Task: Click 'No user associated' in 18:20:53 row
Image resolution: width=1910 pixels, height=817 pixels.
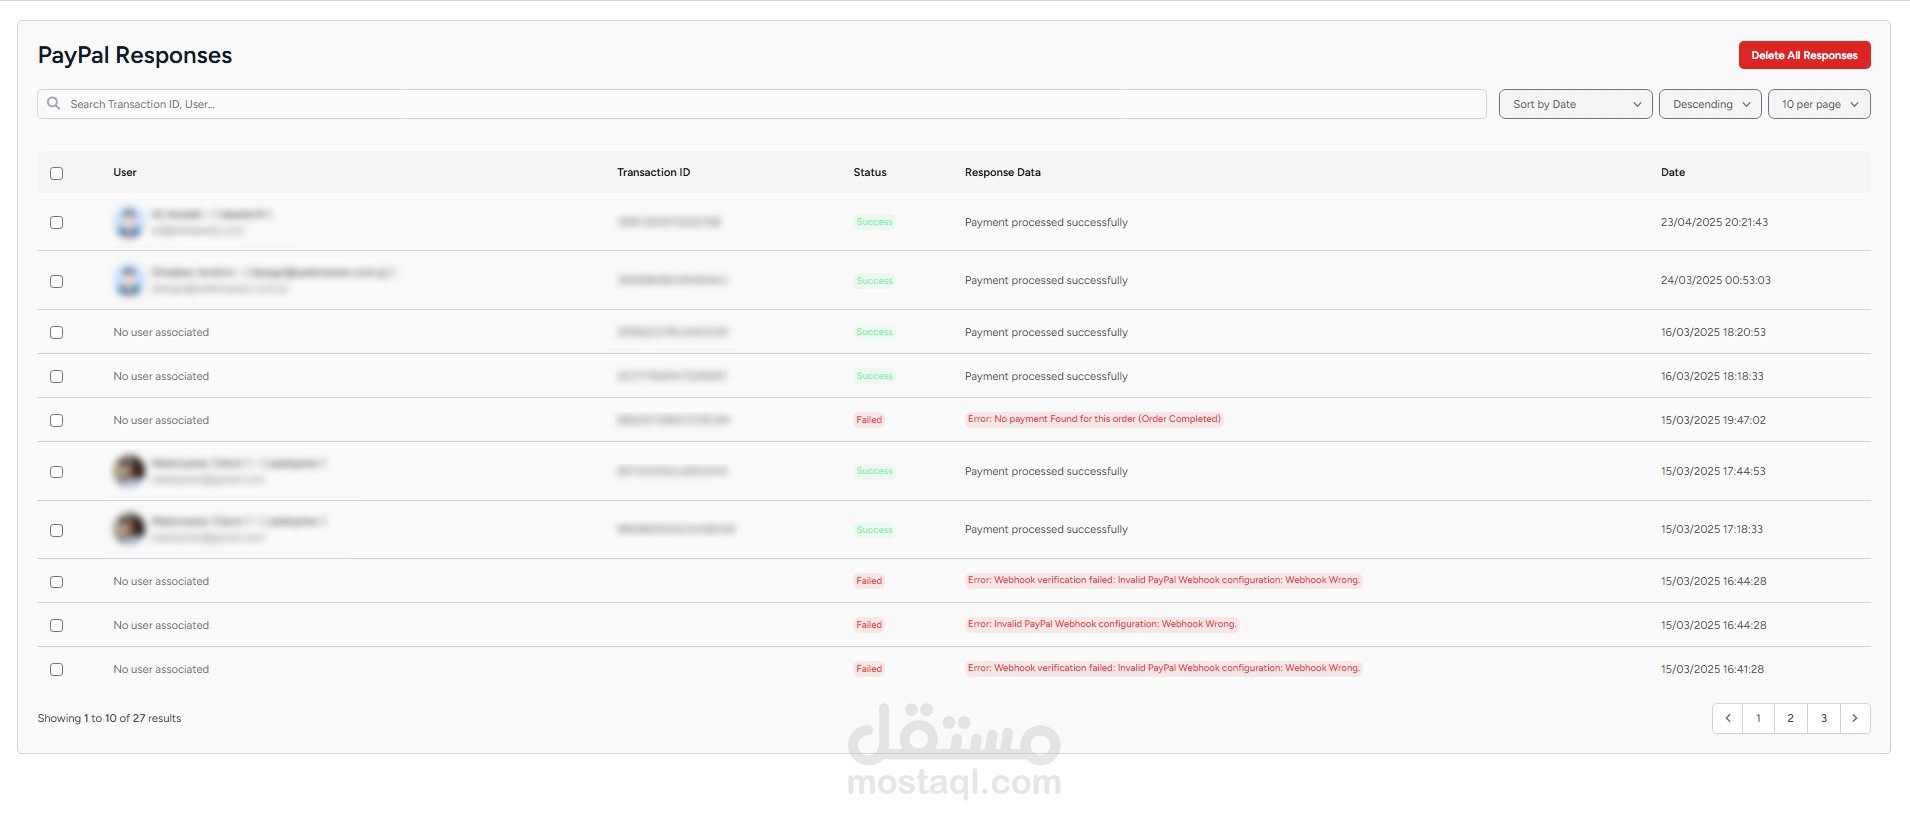Action: click(x=161, y=332)
